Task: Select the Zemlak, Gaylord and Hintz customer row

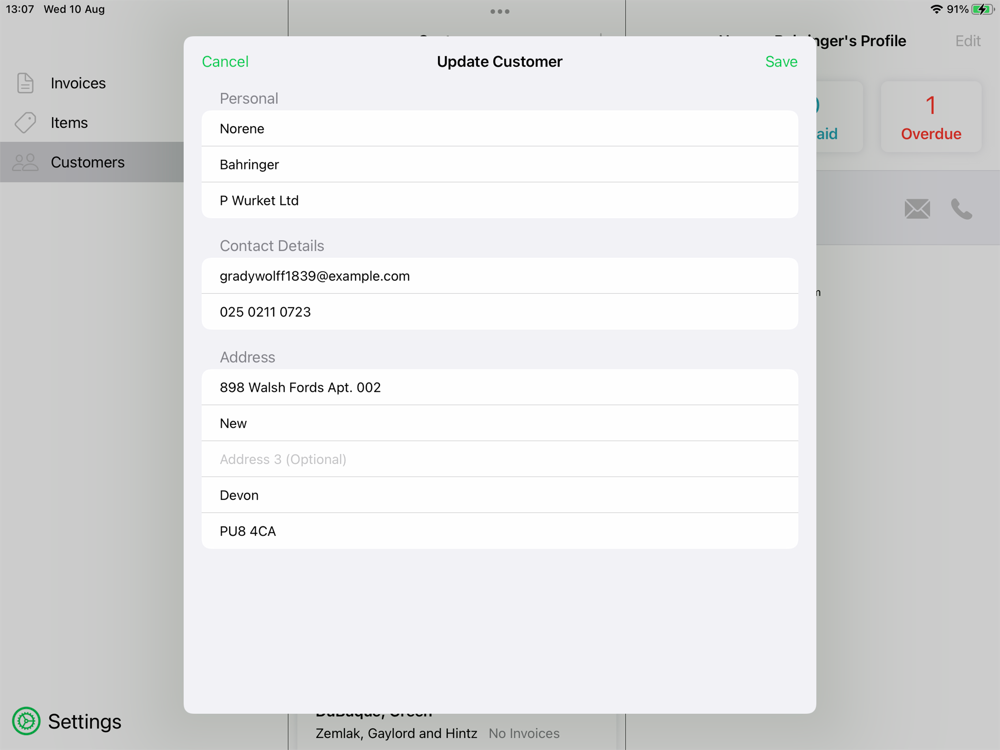Action: [x=456, y=733]
